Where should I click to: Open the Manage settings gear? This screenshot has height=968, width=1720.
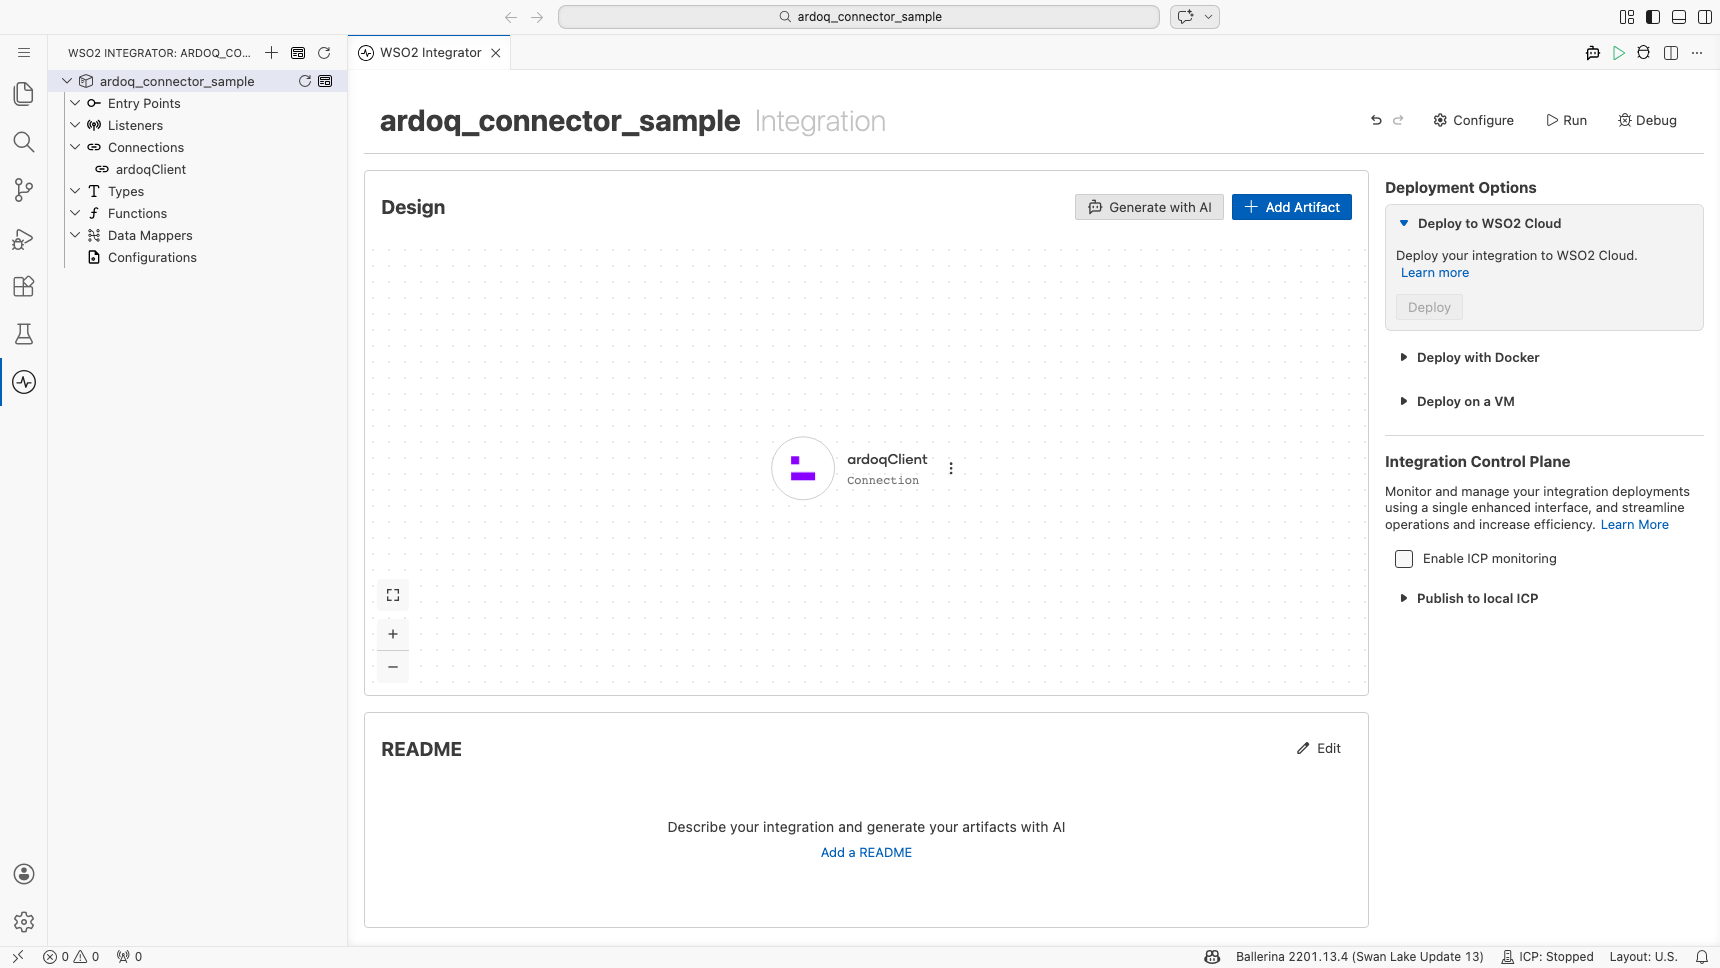coord(24,922)
